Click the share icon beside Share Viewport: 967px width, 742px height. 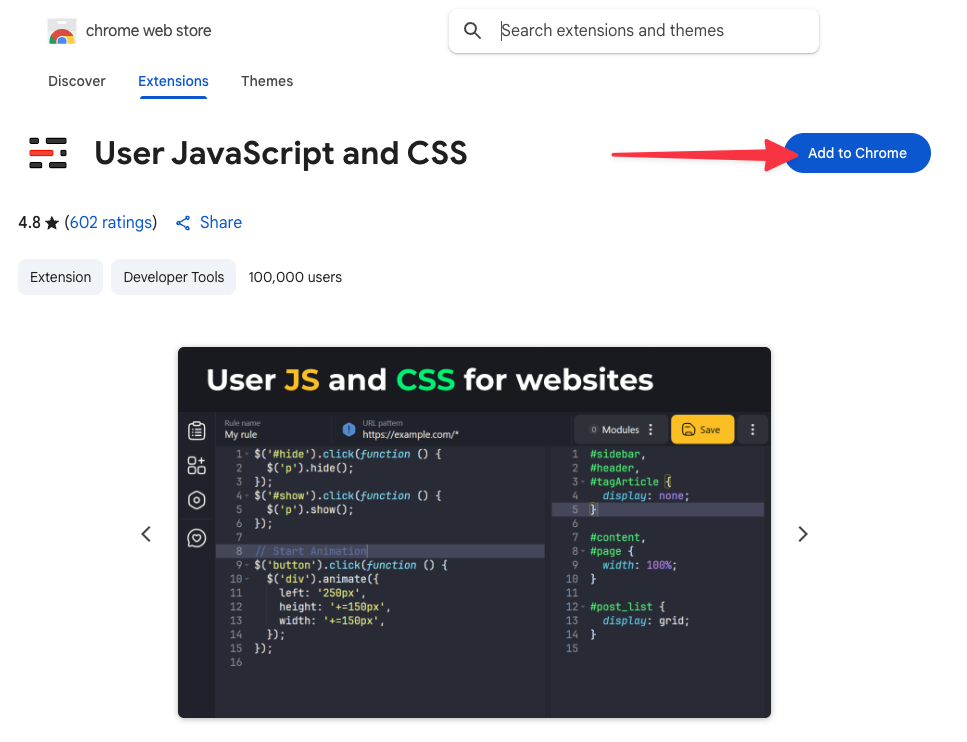coord(183,223)
